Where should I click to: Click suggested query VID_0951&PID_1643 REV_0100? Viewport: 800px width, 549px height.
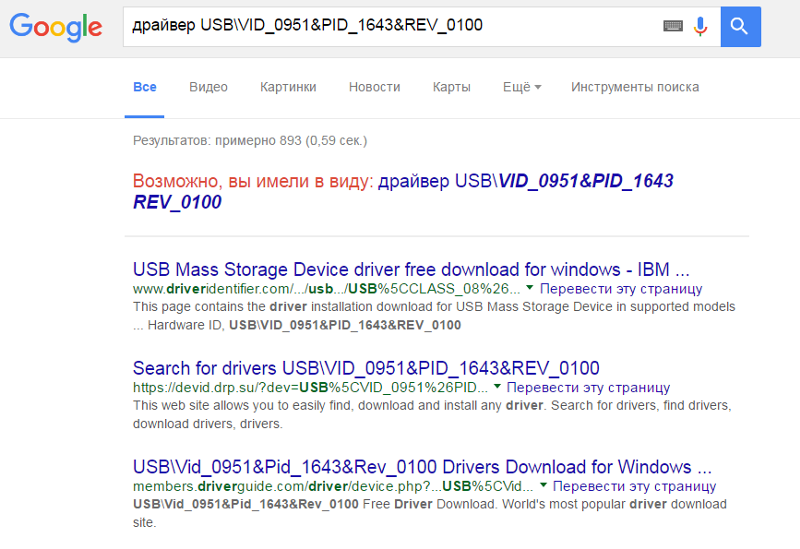pyautogui.click(x=403, y=191)
